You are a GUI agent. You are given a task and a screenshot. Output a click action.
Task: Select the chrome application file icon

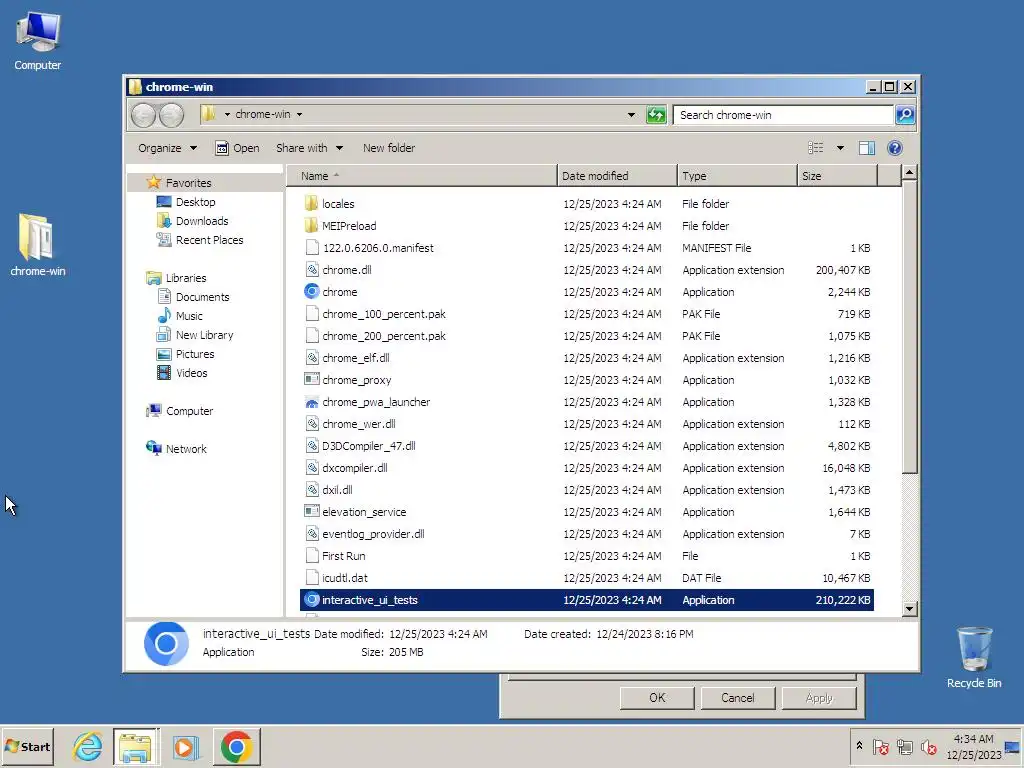(x=312, y=292)
